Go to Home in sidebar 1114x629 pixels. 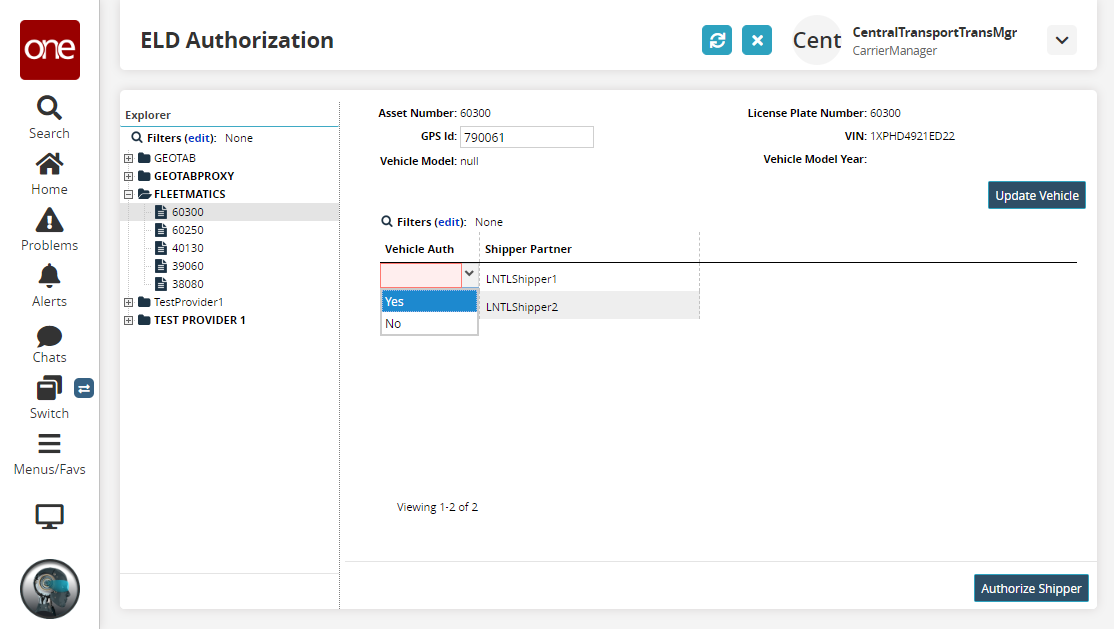click(49, 163)
